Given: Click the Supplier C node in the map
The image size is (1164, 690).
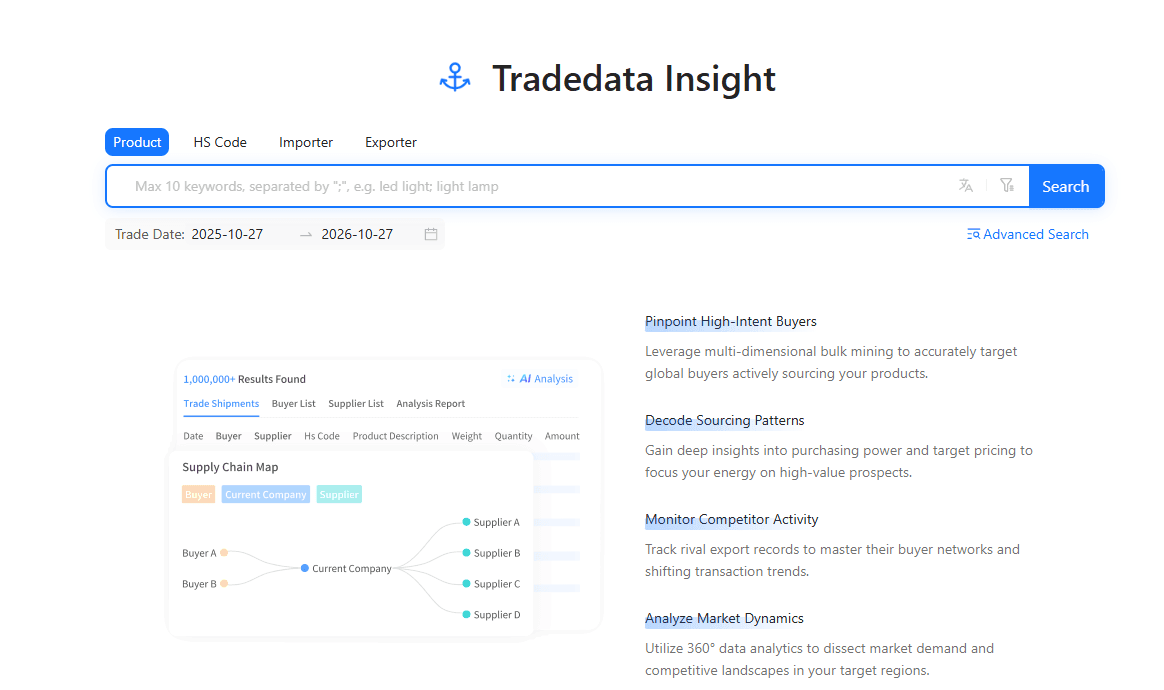Looking at the screenshot, I should (491, 584).
